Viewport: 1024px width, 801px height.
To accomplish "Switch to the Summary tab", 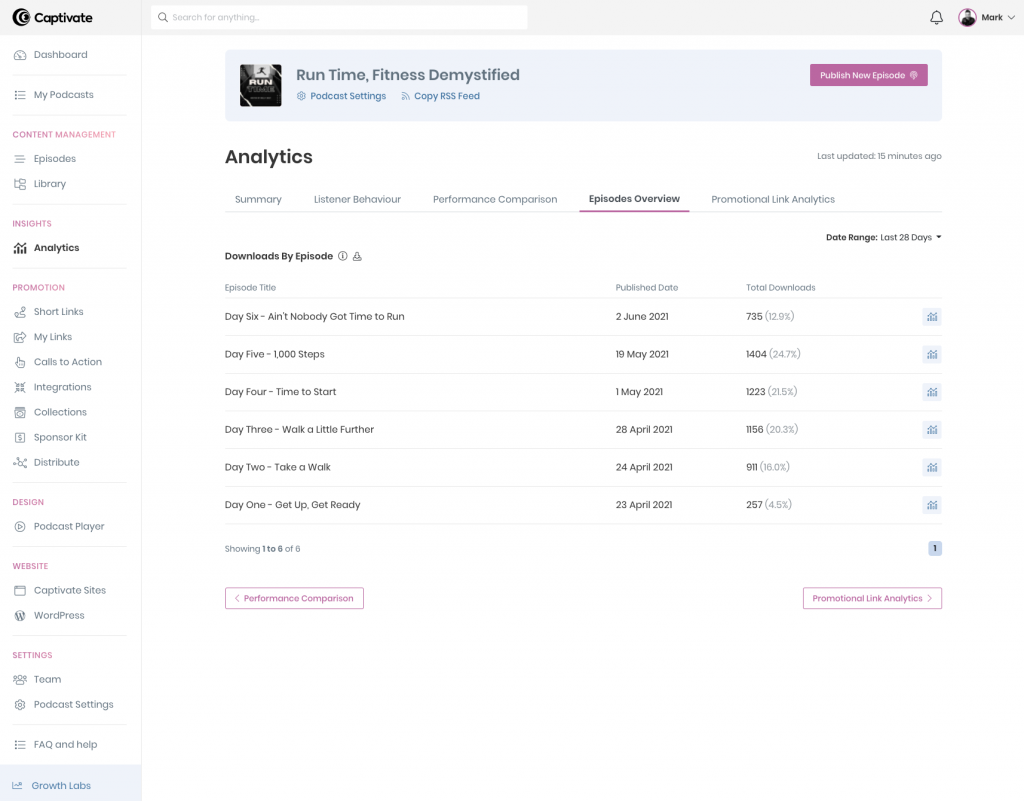I will pyautogui.click(x=257, y=199).
